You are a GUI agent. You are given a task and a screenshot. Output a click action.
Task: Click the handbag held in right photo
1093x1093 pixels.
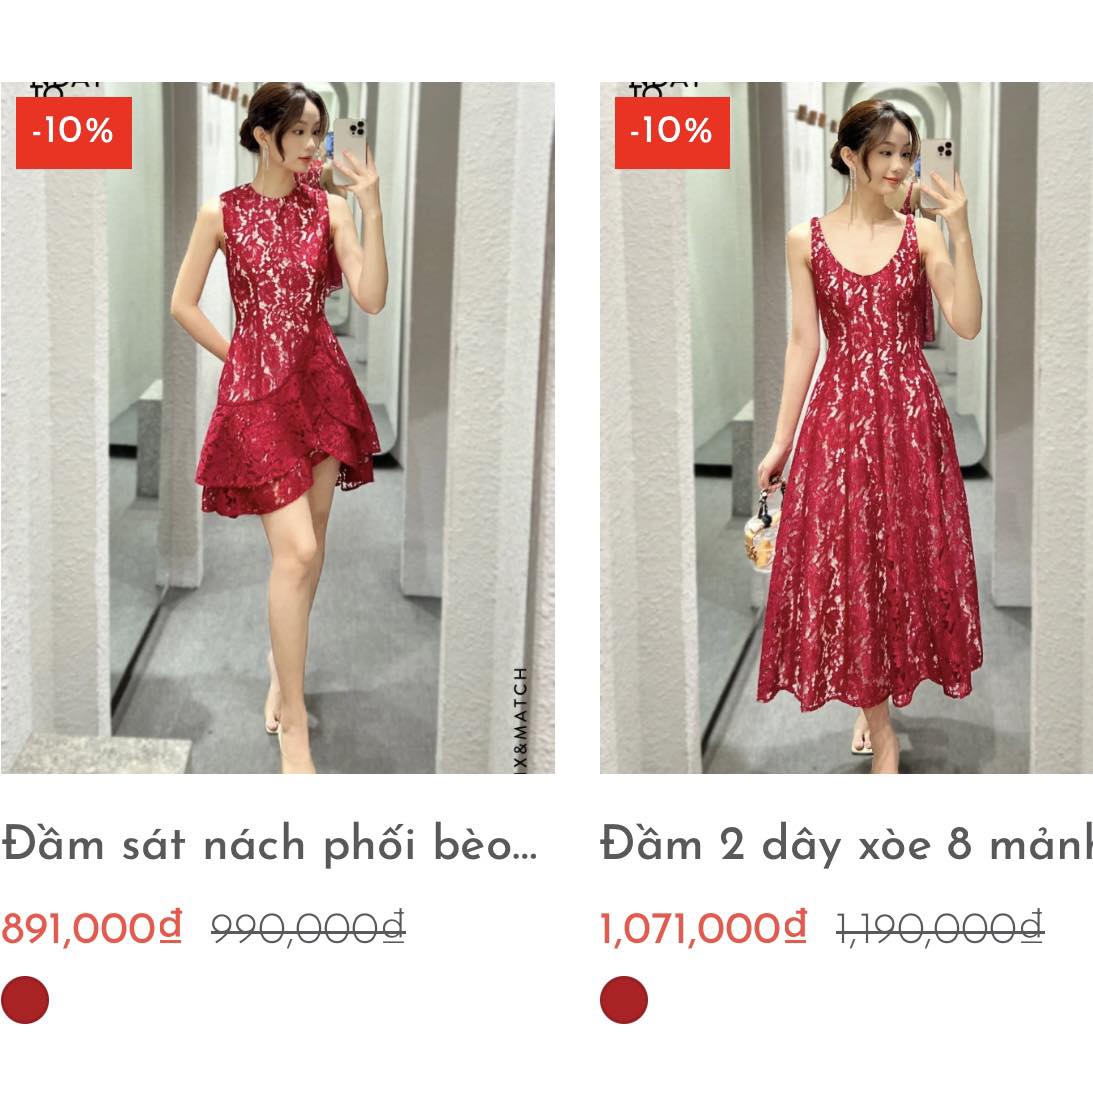point(762,528)
